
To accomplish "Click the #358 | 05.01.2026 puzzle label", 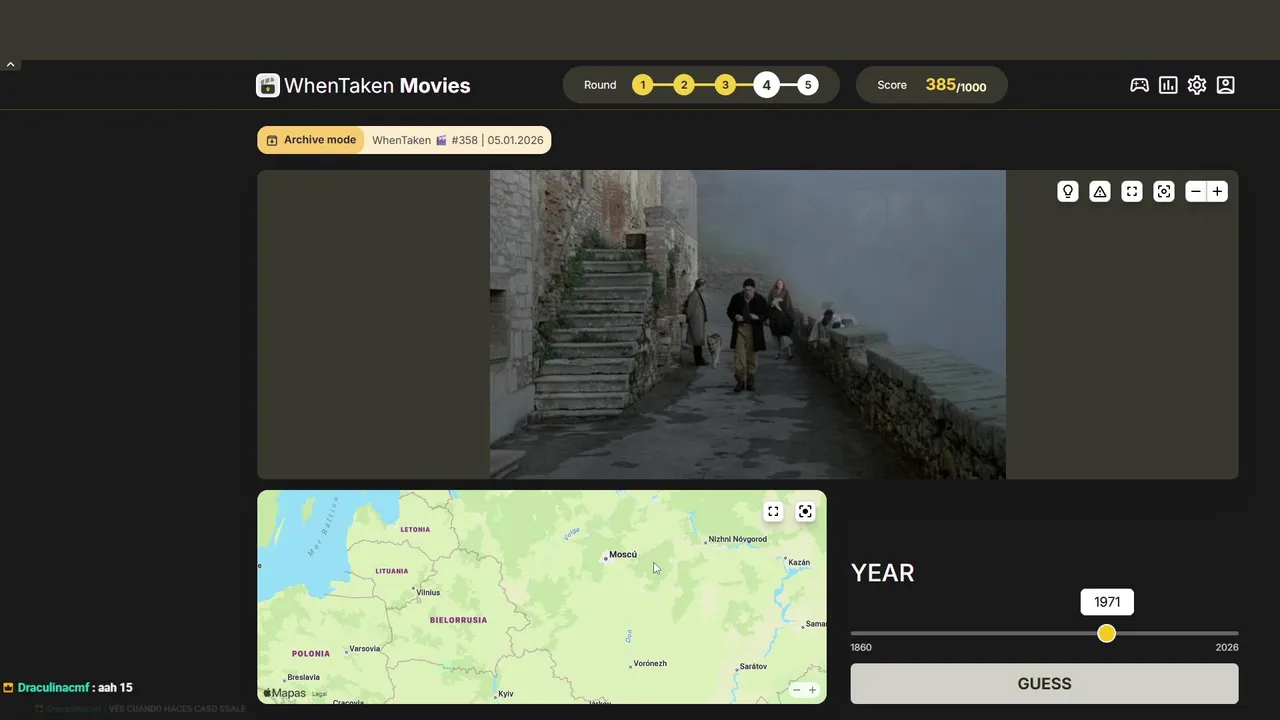I will coord(497,140).
